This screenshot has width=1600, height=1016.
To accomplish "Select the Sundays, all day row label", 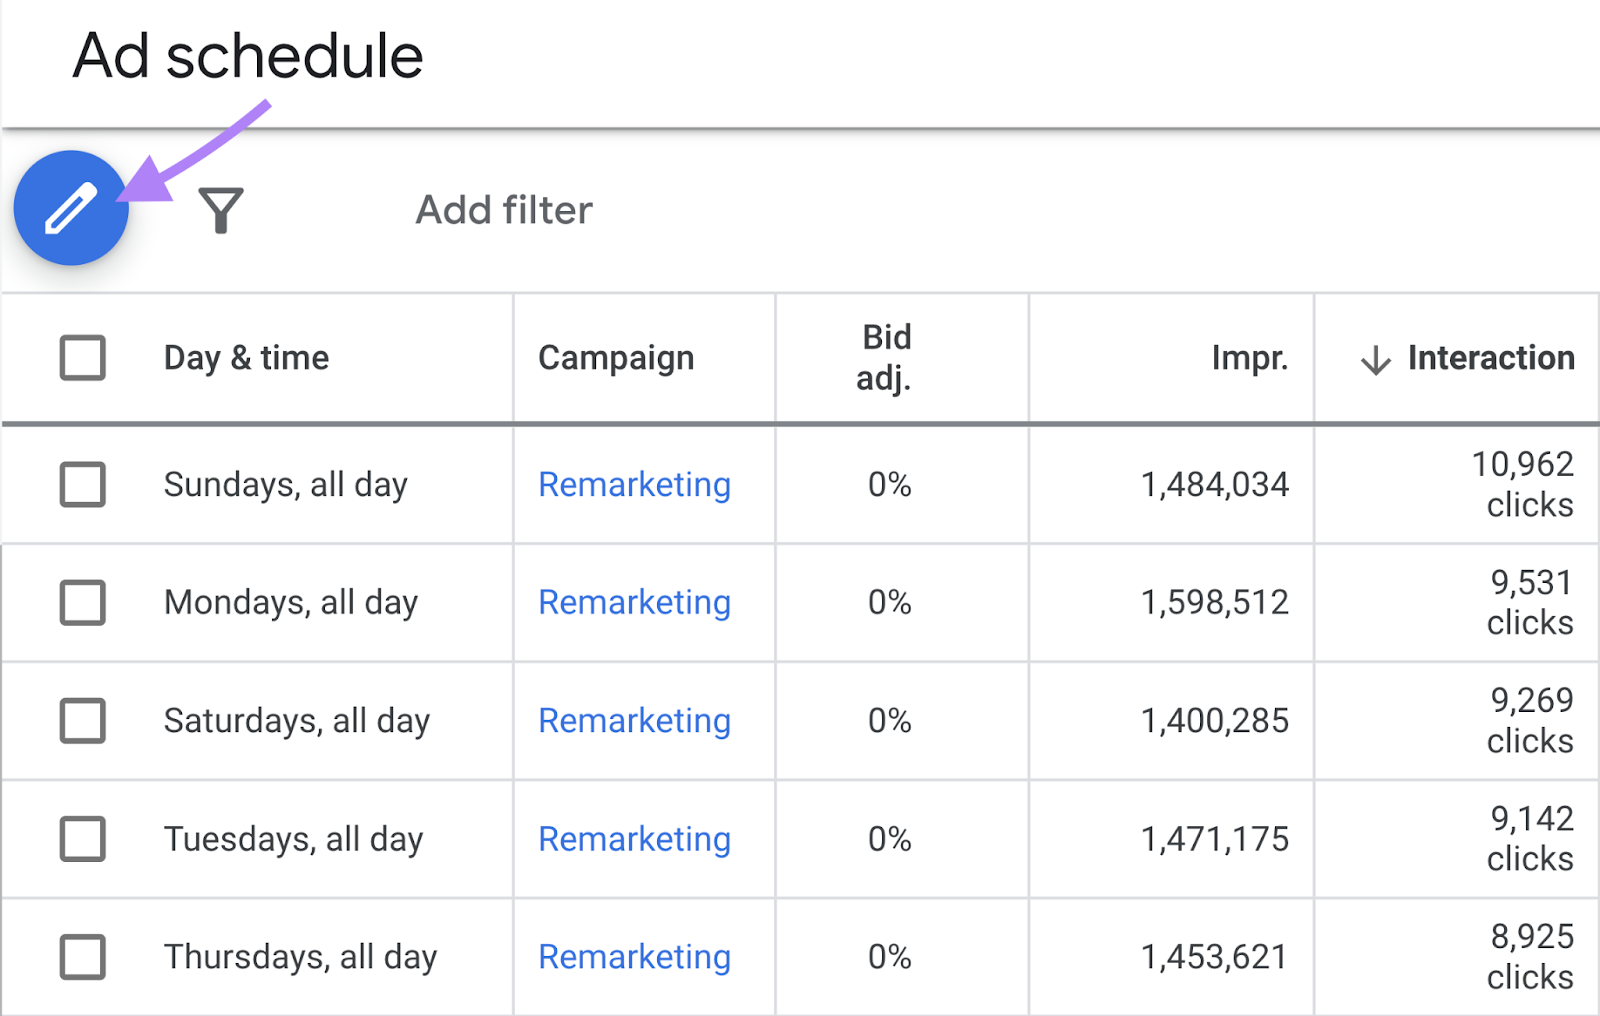I will pos(286,484).
